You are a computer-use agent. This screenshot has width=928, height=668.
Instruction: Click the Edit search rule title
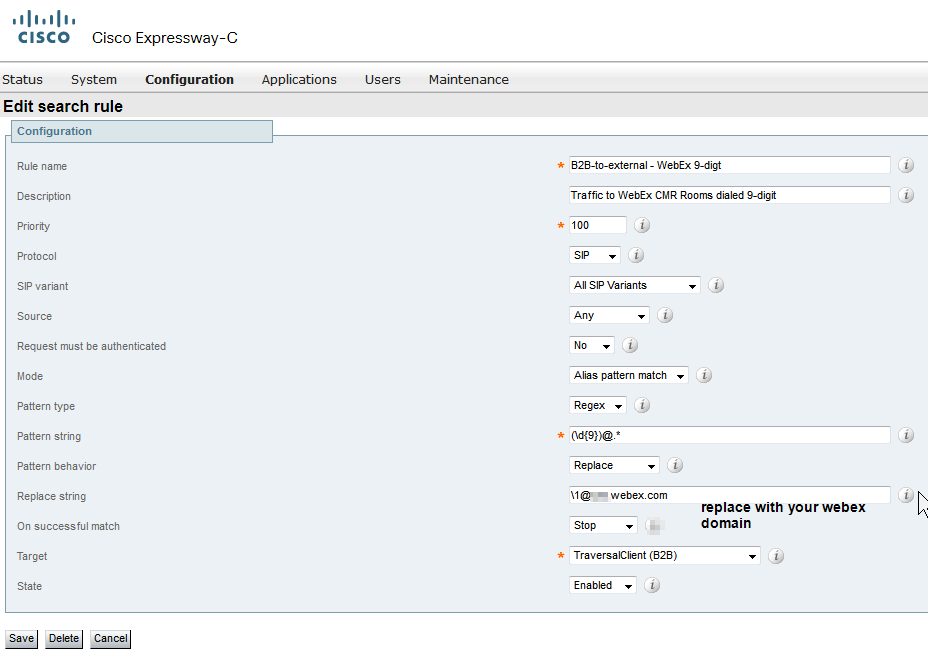click(x=63, y=107)
